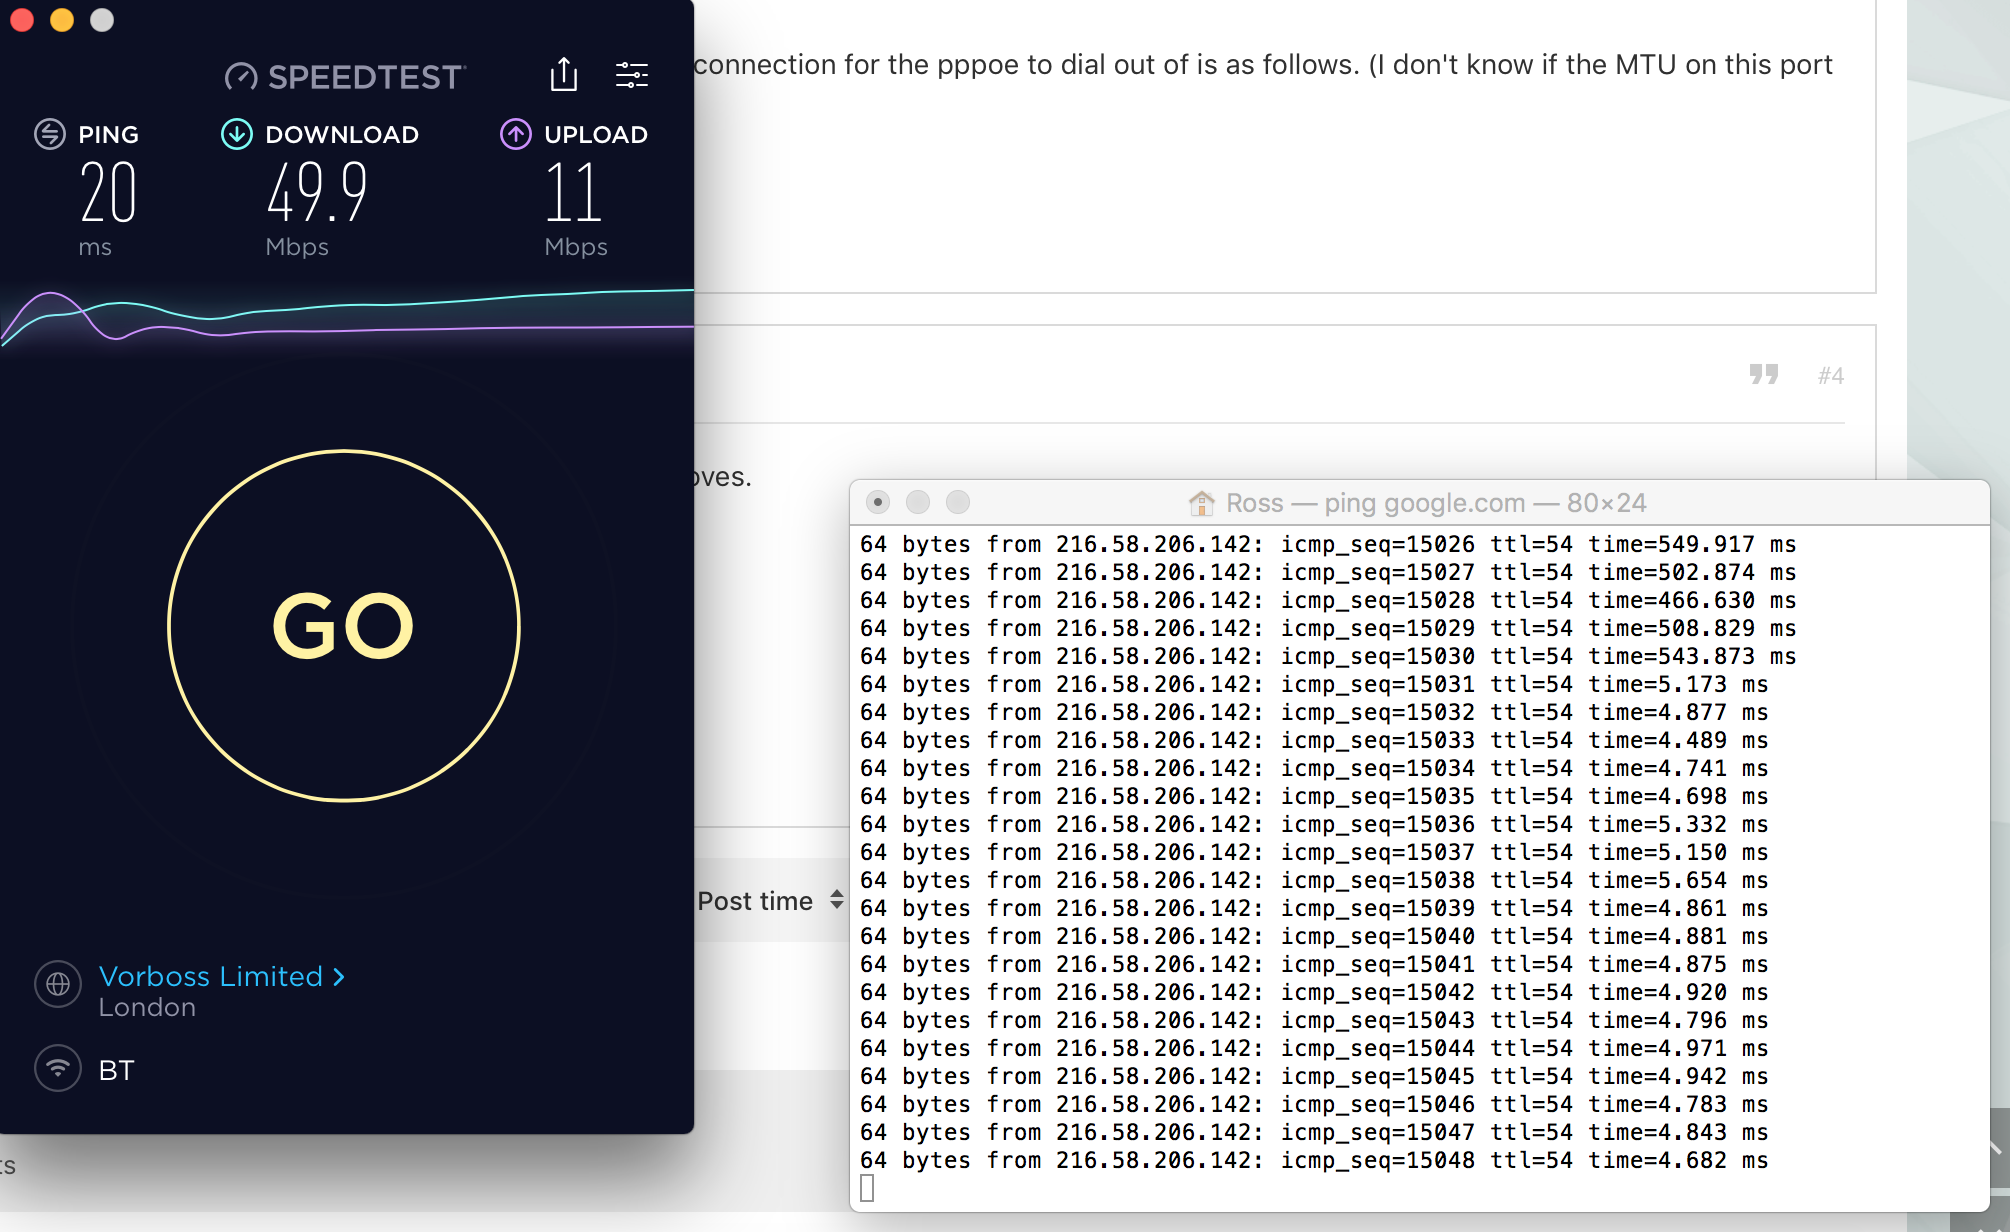
Task: Expand chevron next to Vorboss Limited
Action: 339,976
